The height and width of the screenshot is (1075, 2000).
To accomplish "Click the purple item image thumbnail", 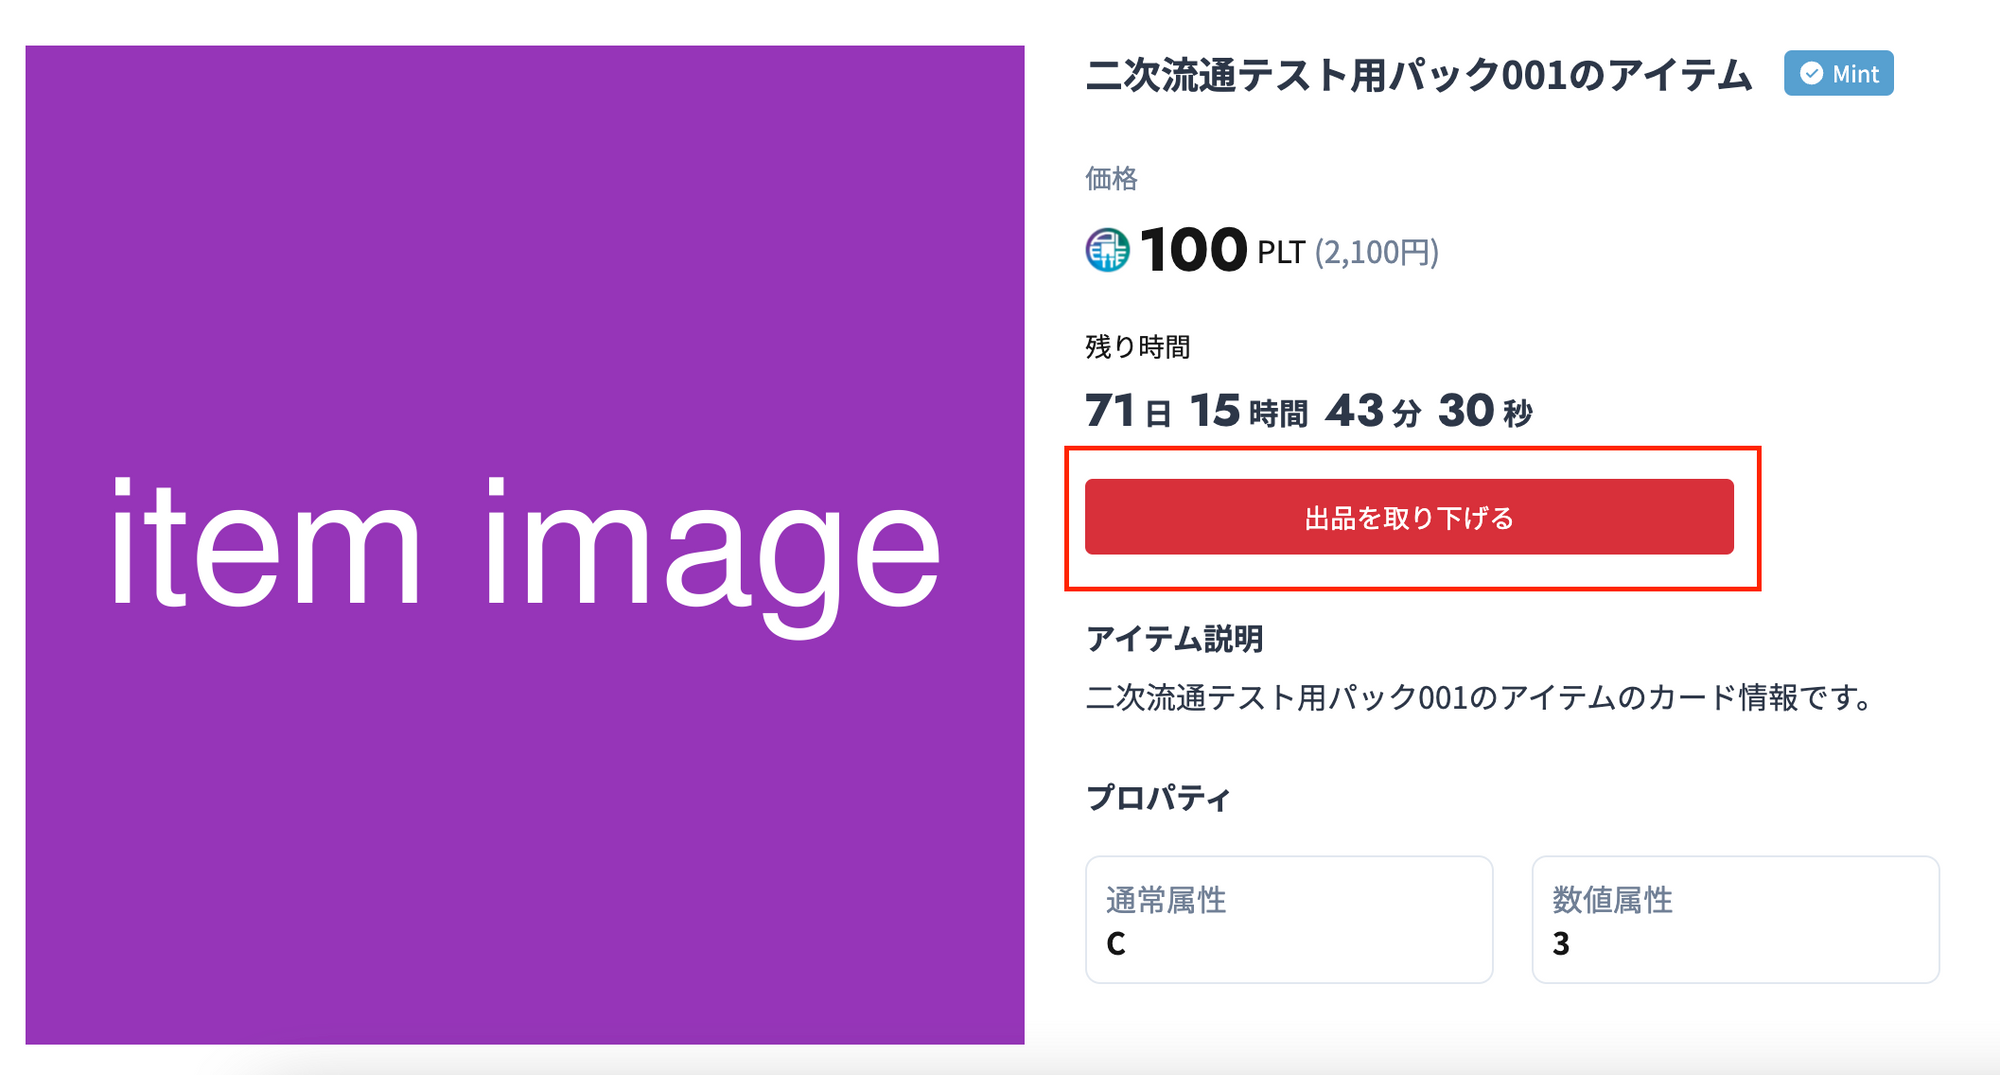I will 524,544.
